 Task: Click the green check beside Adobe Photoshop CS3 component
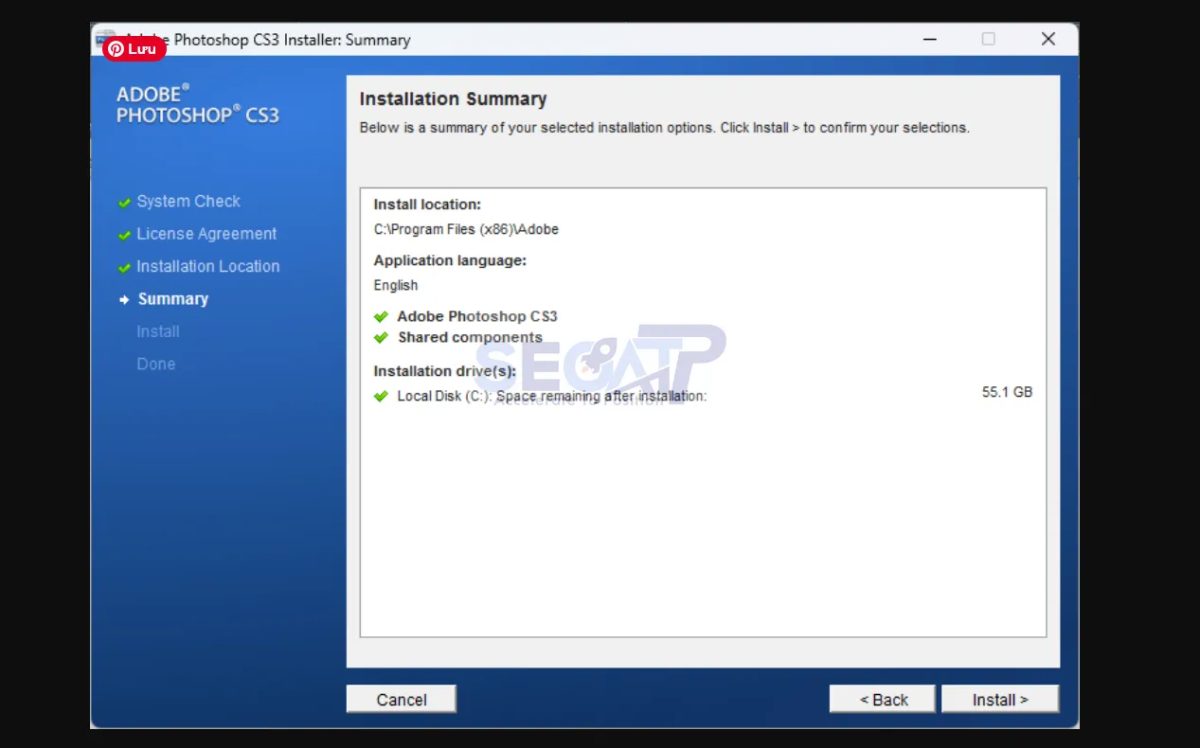point(381,317)
